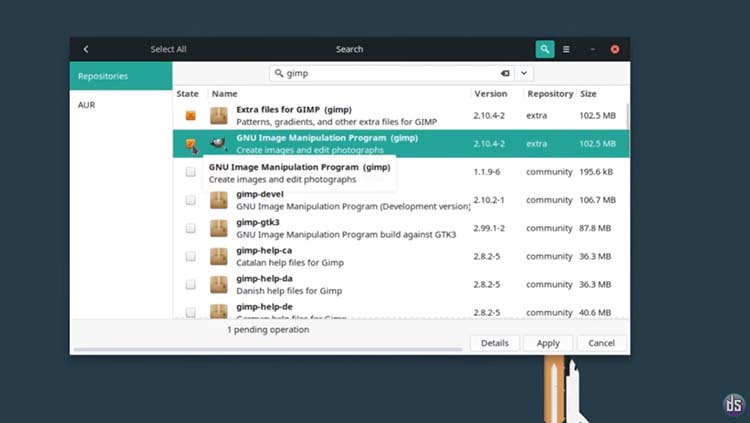Click version 2.99.1-2 of gimp-gtk3
Viewport: 750px width, 423px height.
coord(489,228)
